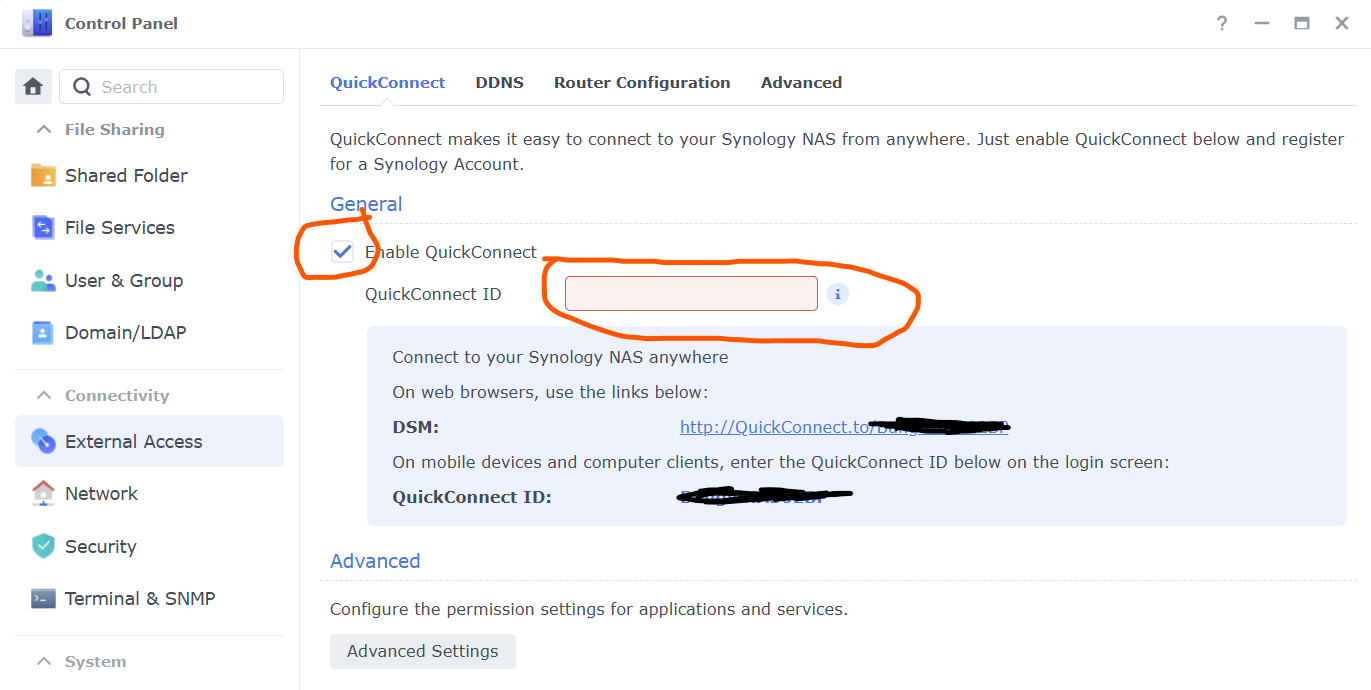The width and height of the screenshot is (1371, 690).
Task: Select External Access in sidebar
Action: 149,441
